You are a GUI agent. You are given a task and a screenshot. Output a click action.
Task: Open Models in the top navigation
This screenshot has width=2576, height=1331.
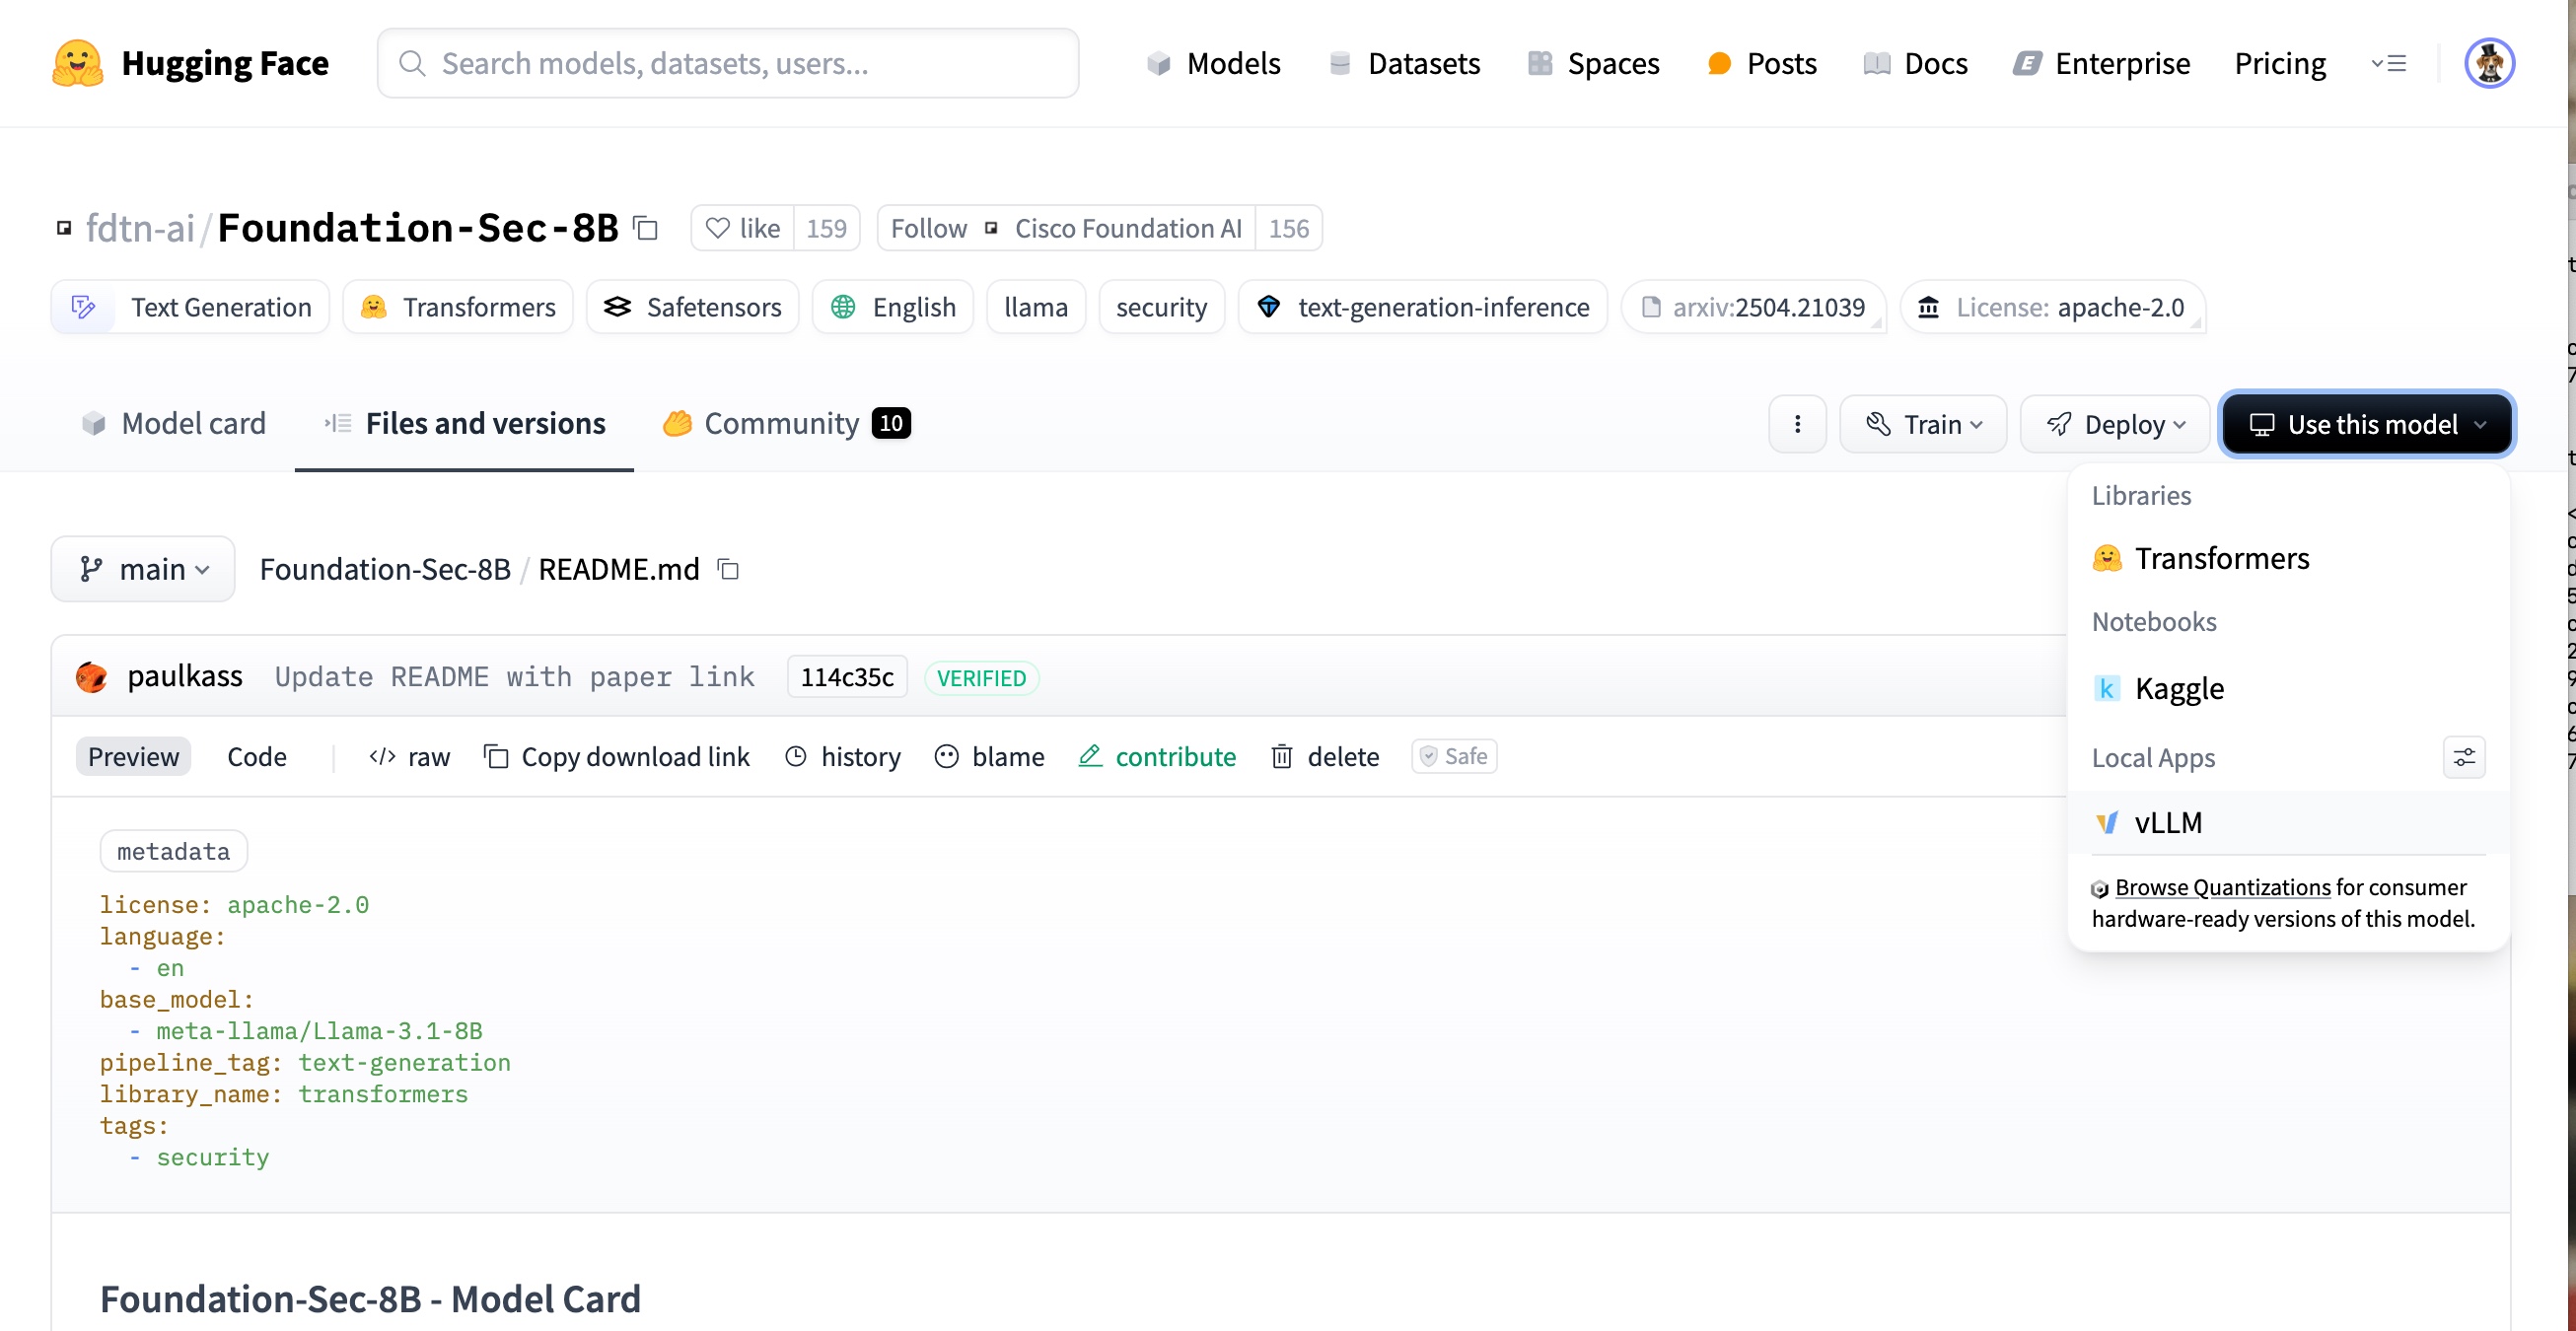(1212, 63)
